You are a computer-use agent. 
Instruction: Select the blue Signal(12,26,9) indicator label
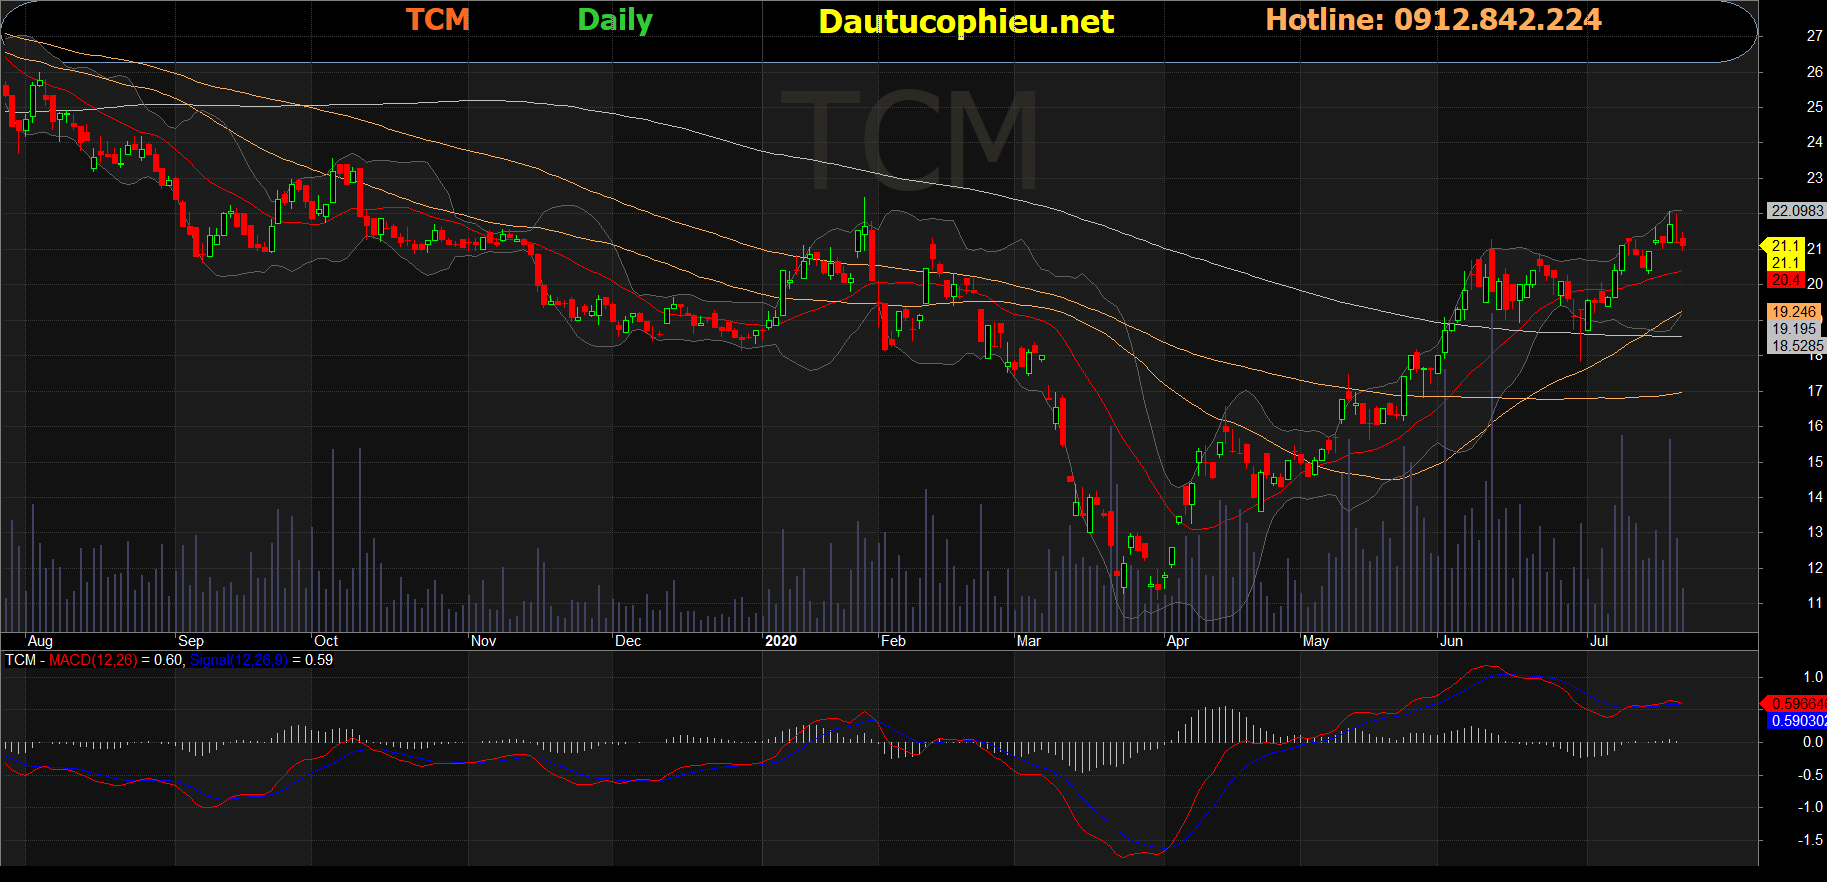[x=238, y=660]
